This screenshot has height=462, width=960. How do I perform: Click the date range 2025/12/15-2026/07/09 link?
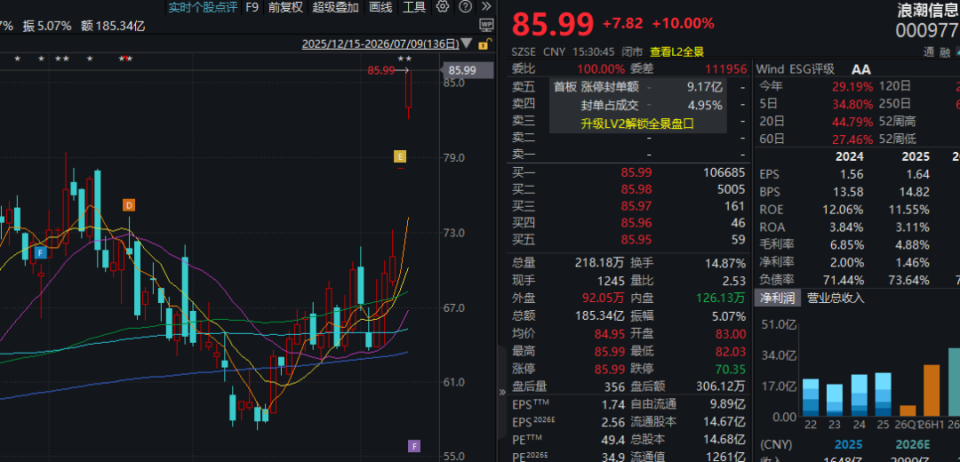pos(380,44)
